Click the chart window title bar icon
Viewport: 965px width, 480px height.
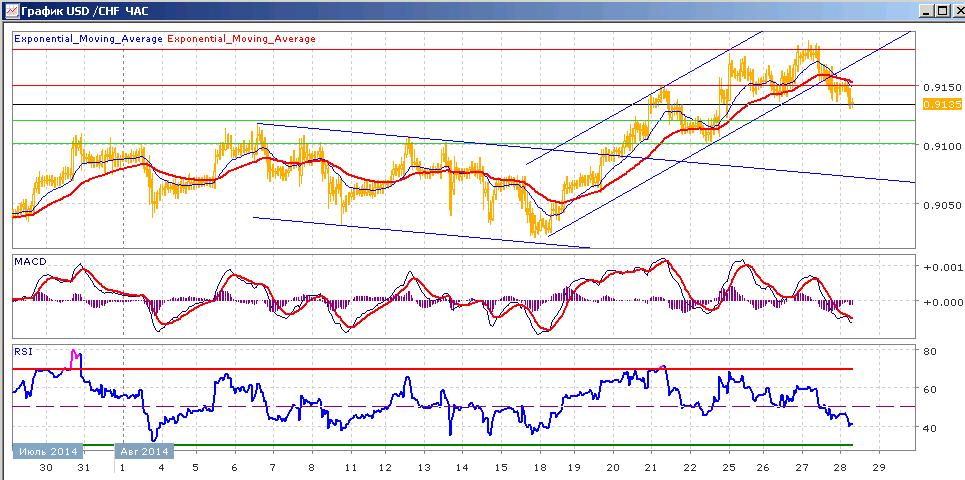tap(10, 10)
